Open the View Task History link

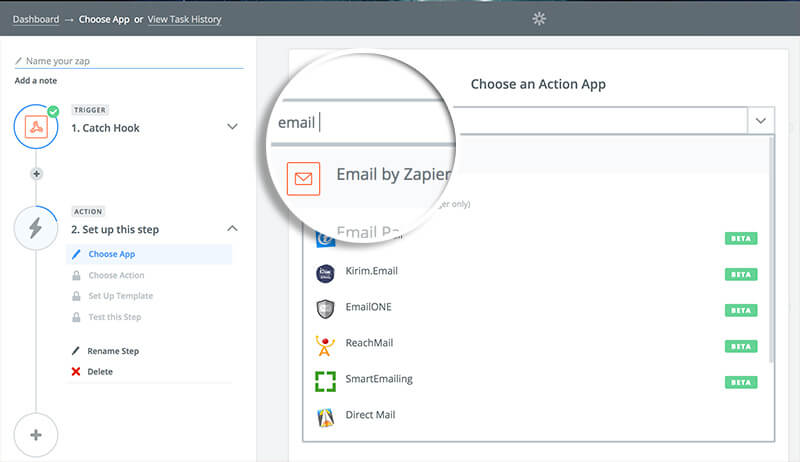(x=185, y=19)
